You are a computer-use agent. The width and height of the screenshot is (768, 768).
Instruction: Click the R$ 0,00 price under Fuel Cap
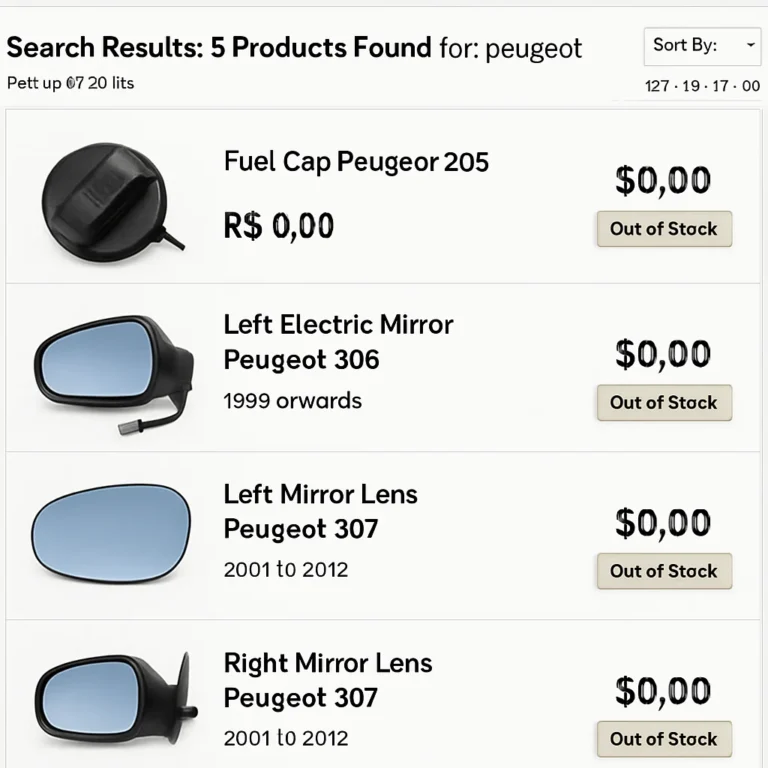pos(279,226)
